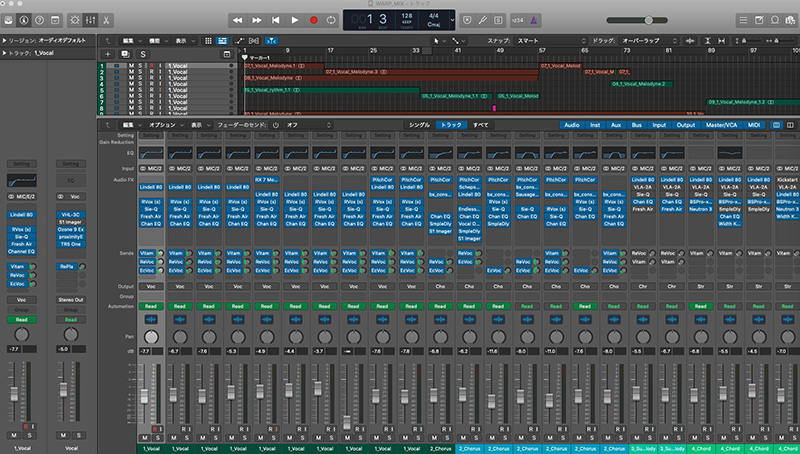
Task: Click the Fast Forward transport button
Action: pos(257,20)
